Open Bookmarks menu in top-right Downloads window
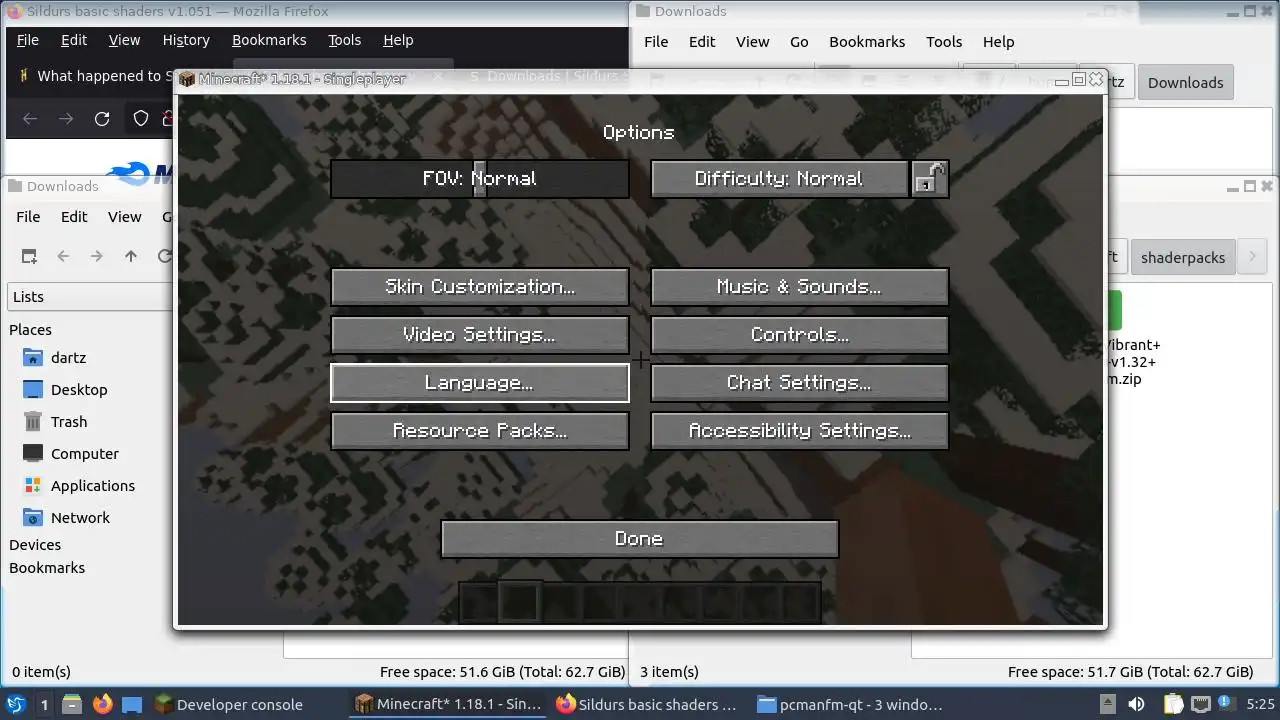The width and height of the screenshot is (1280, 720). [x=867, y=42]
